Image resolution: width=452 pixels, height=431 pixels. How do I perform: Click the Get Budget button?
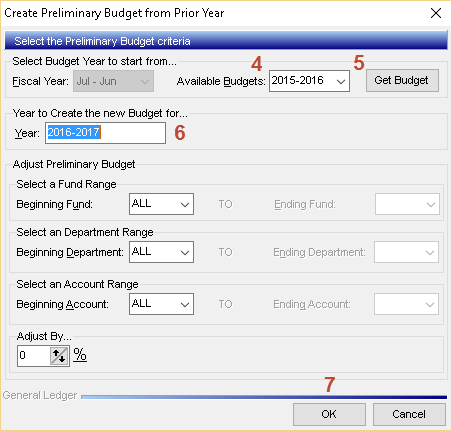point(402,80)
